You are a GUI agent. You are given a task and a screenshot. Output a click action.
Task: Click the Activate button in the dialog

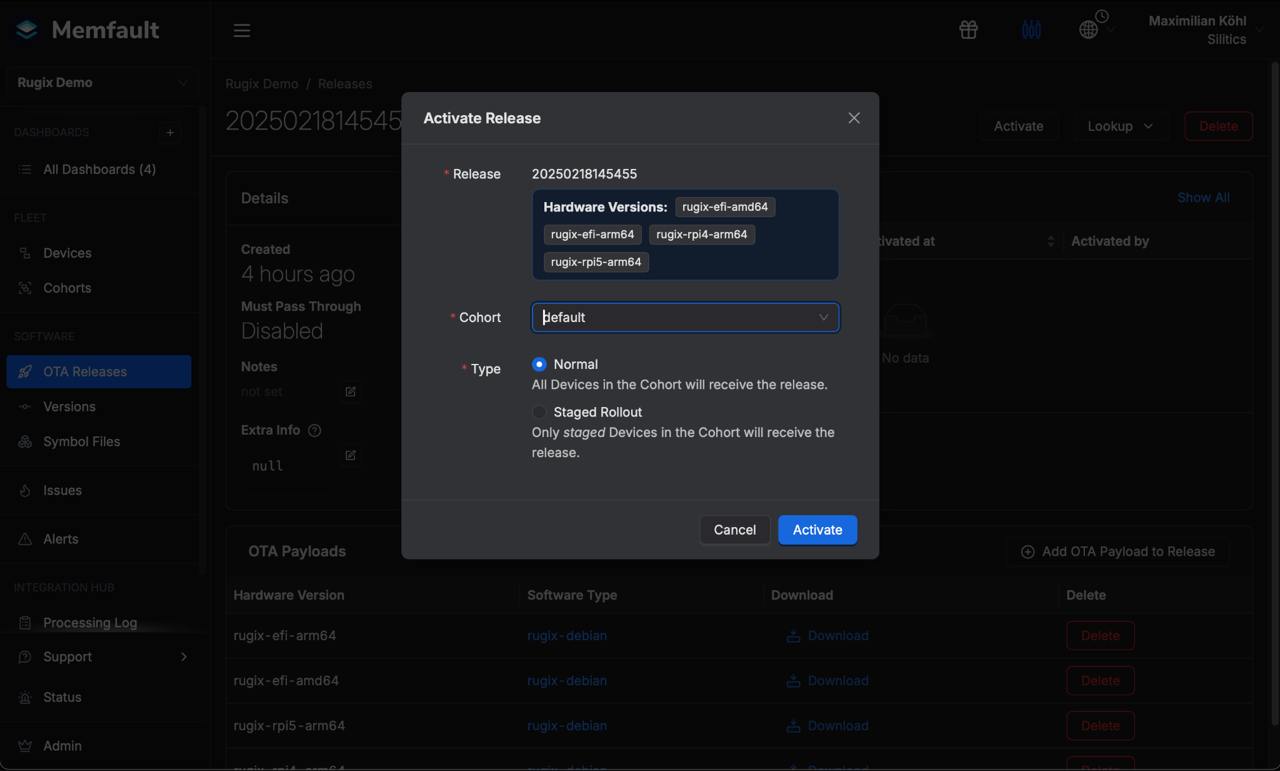pos(817,529)
